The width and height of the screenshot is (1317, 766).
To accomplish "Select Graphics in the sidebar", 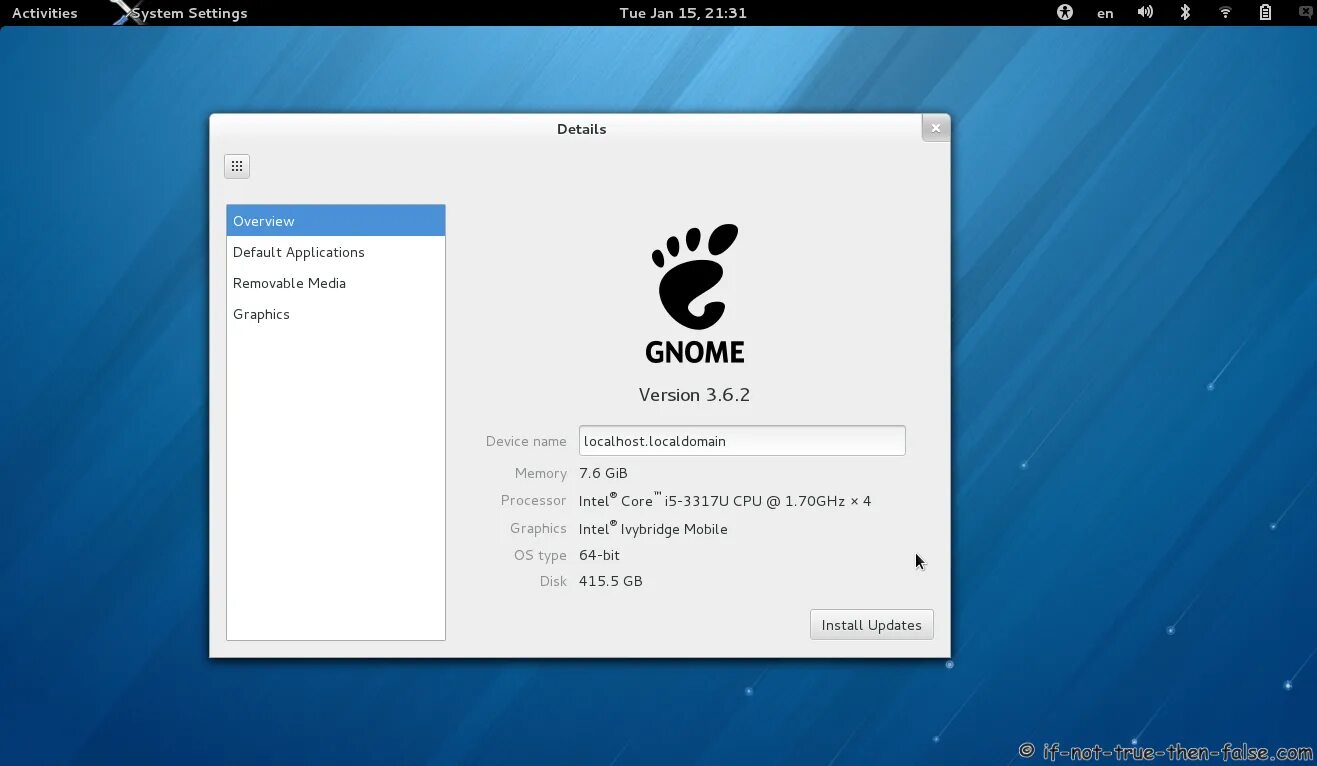I will tap(336, 314).
